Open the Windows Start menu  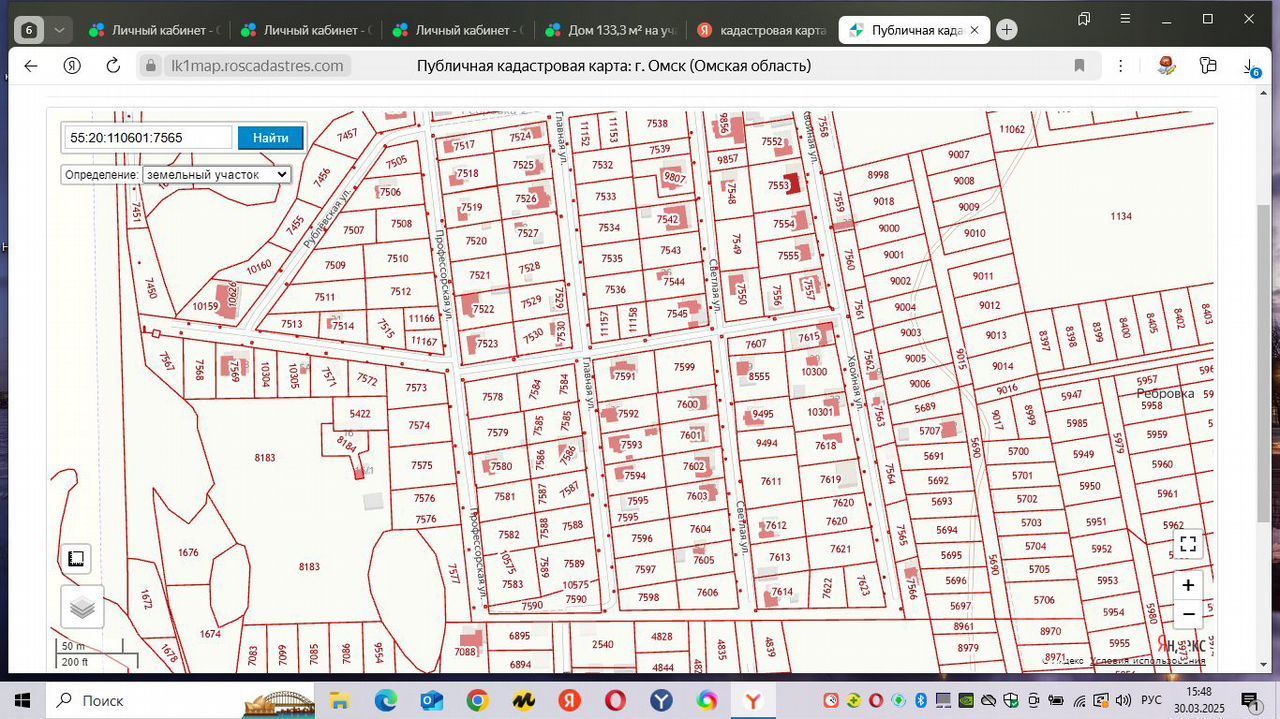[x=22, y=700]
